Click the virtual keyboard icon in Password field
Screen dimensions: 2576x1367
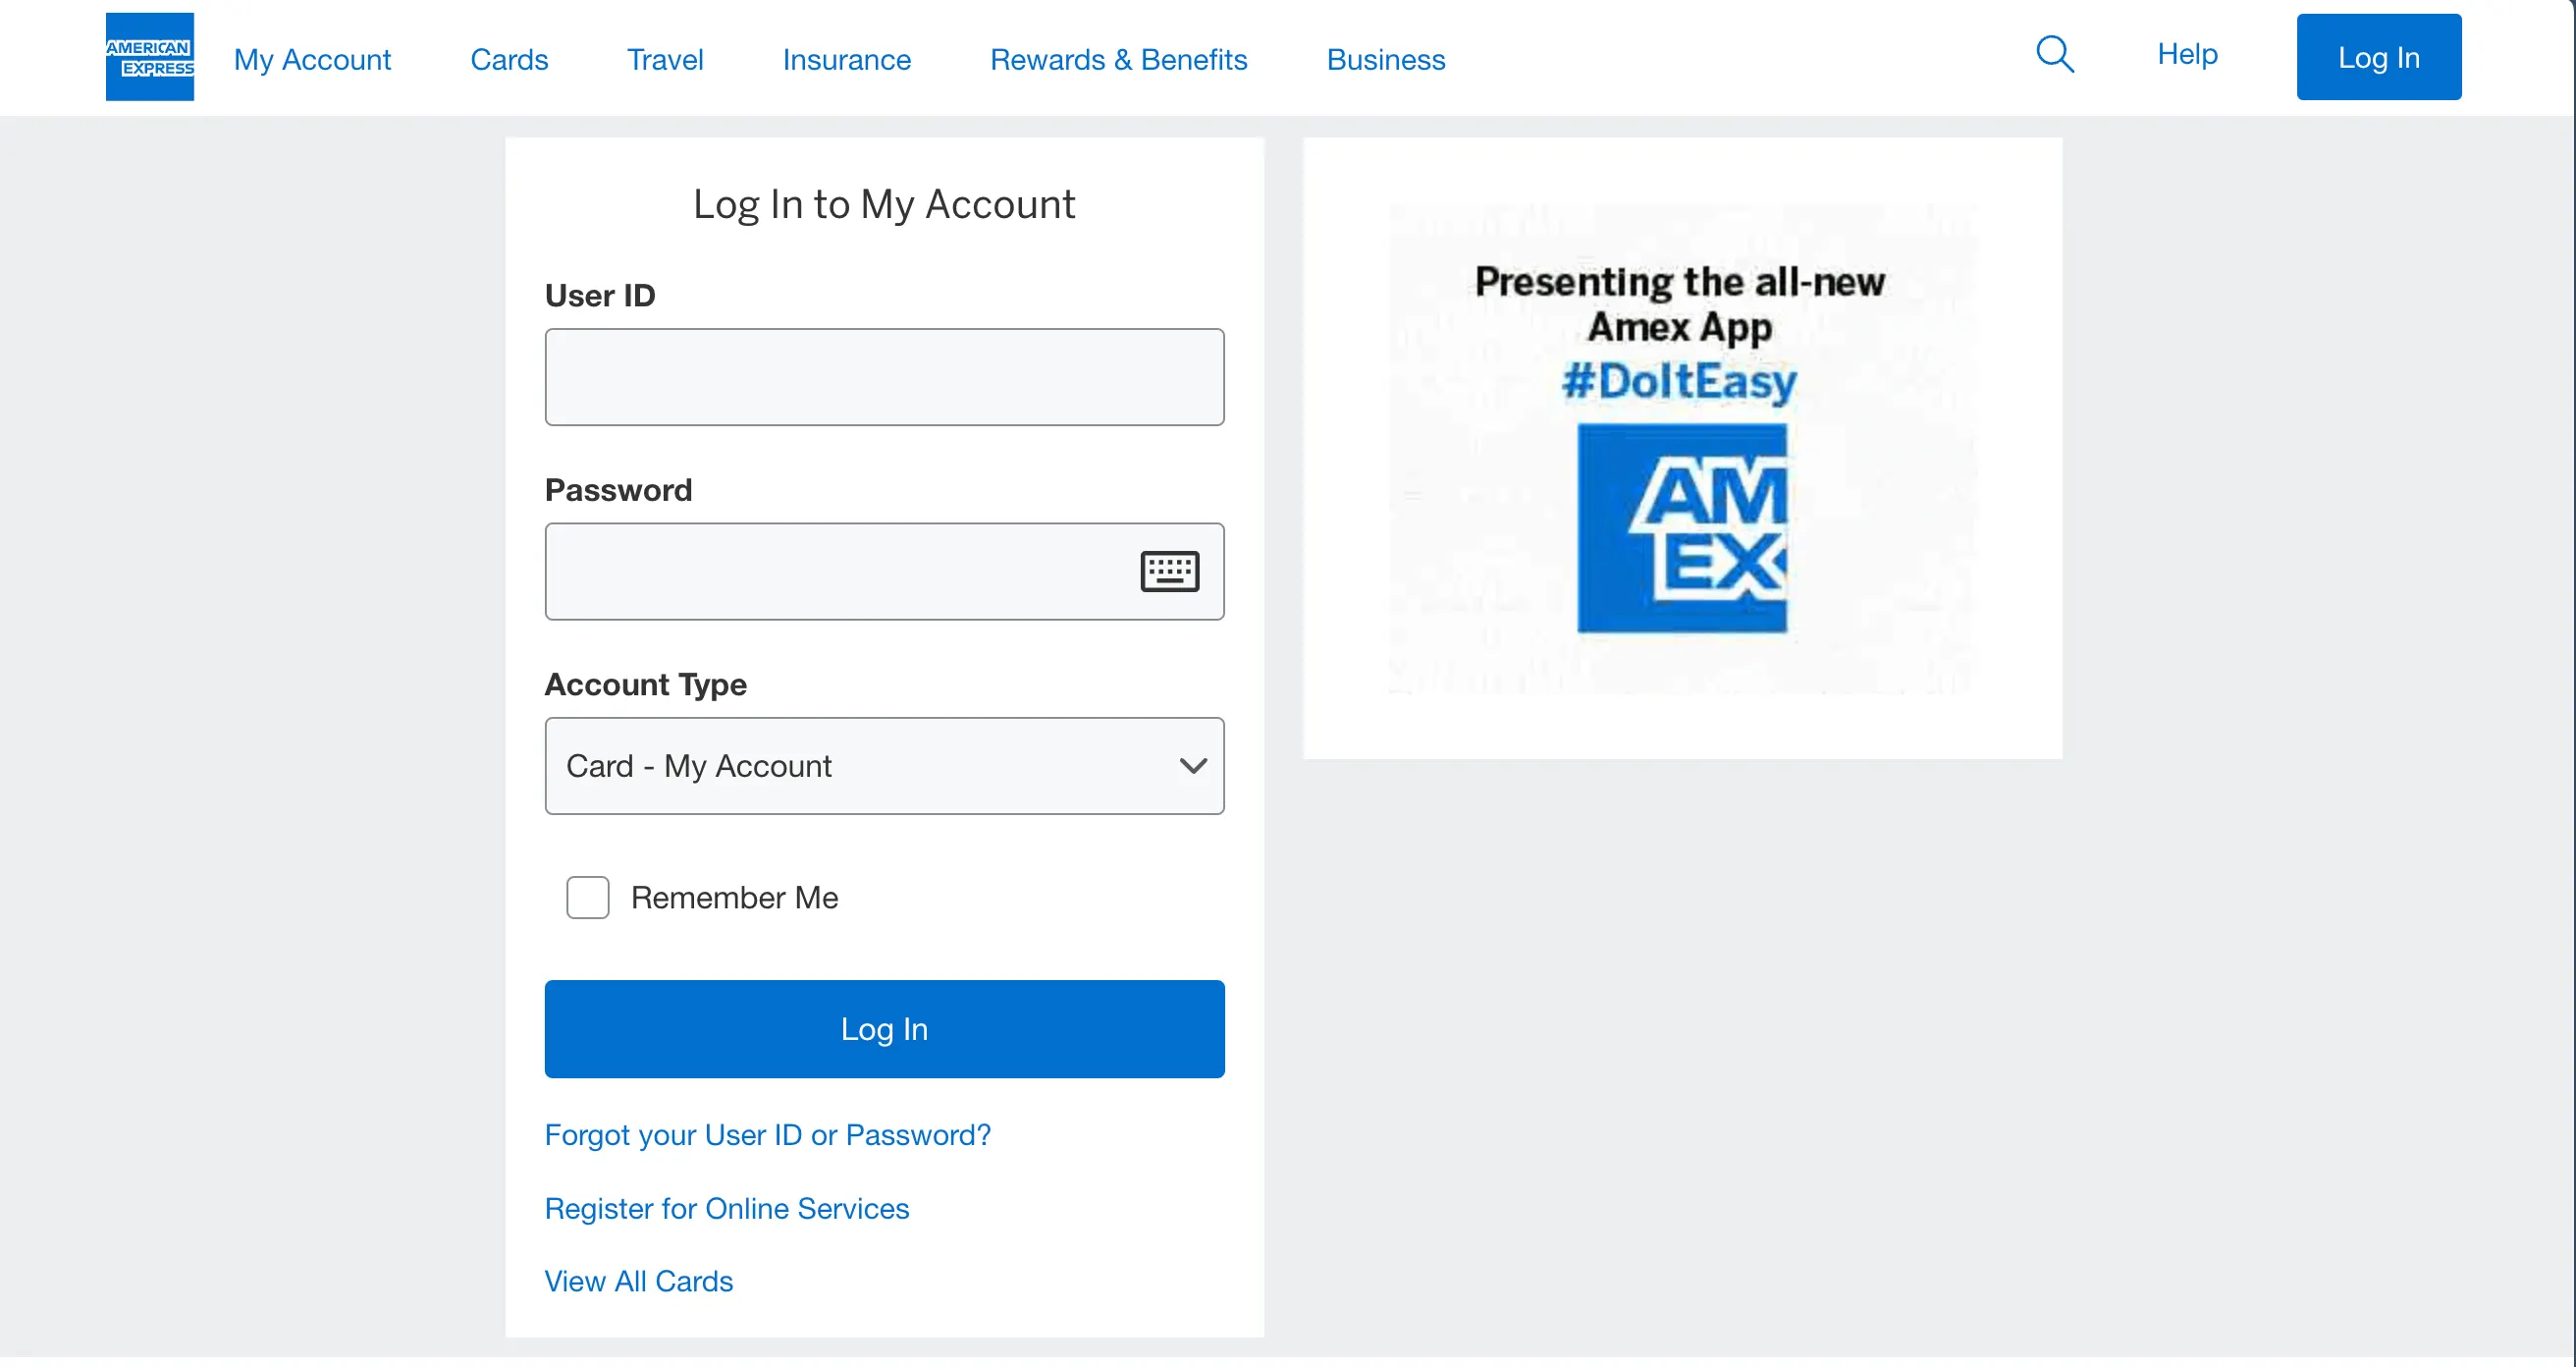point(1169,571)
